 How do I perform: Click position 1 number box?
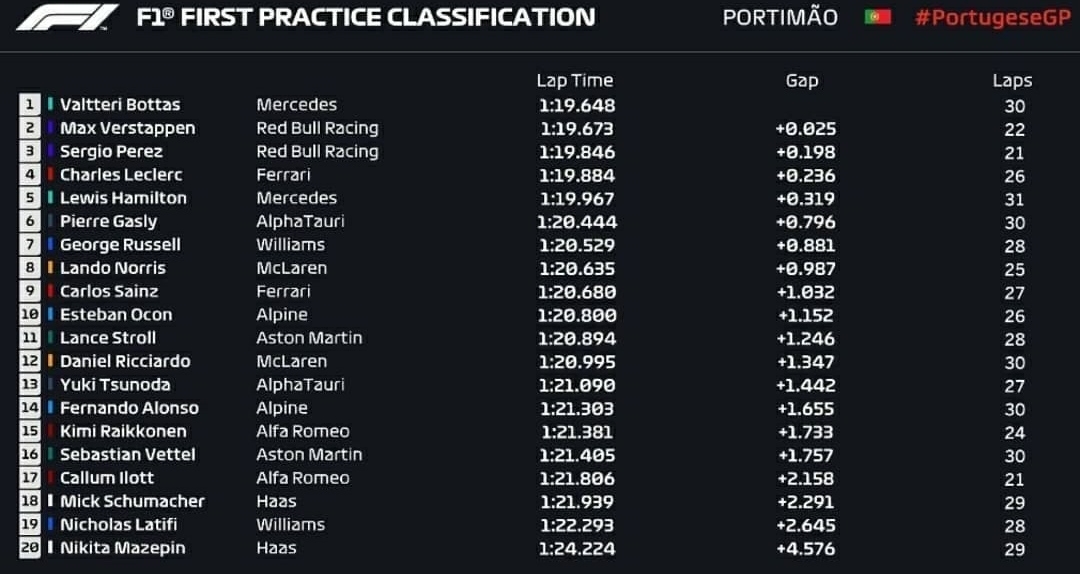29,104
